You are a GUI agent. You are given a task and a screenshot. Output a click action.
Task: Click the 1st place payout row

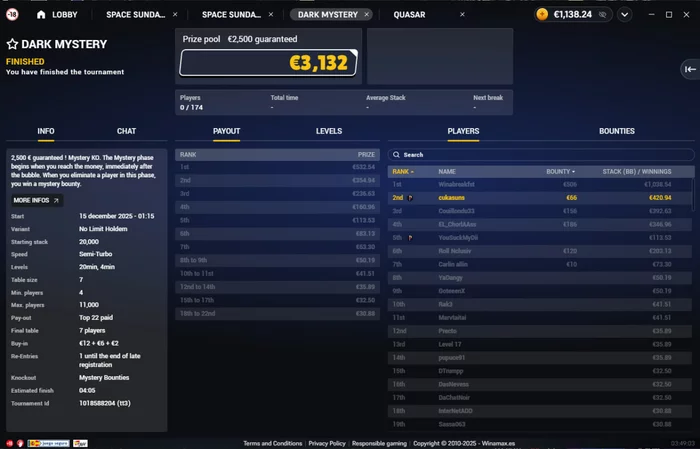[x=277, y=167]
